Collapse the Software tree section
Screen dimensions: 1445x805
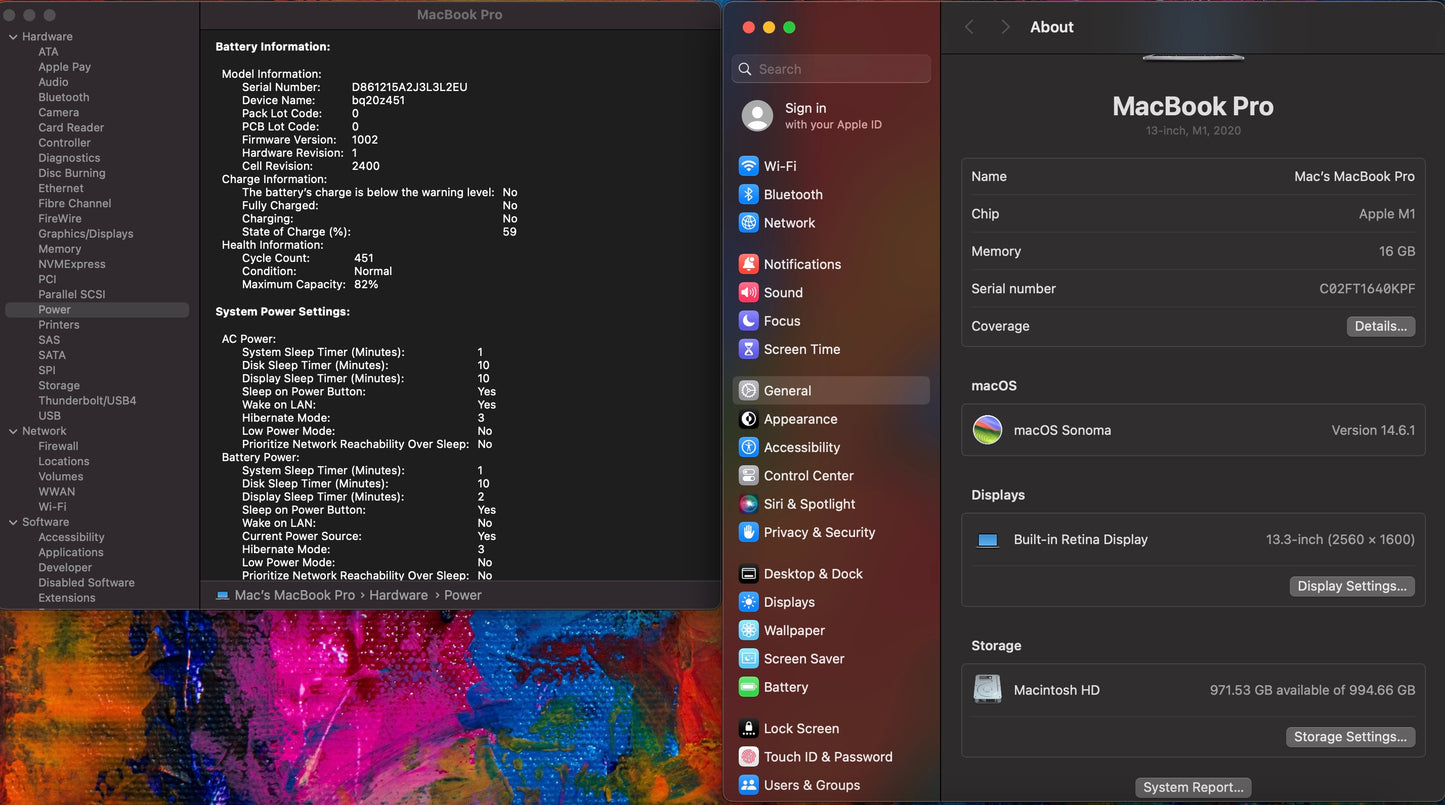coord(13,522)
